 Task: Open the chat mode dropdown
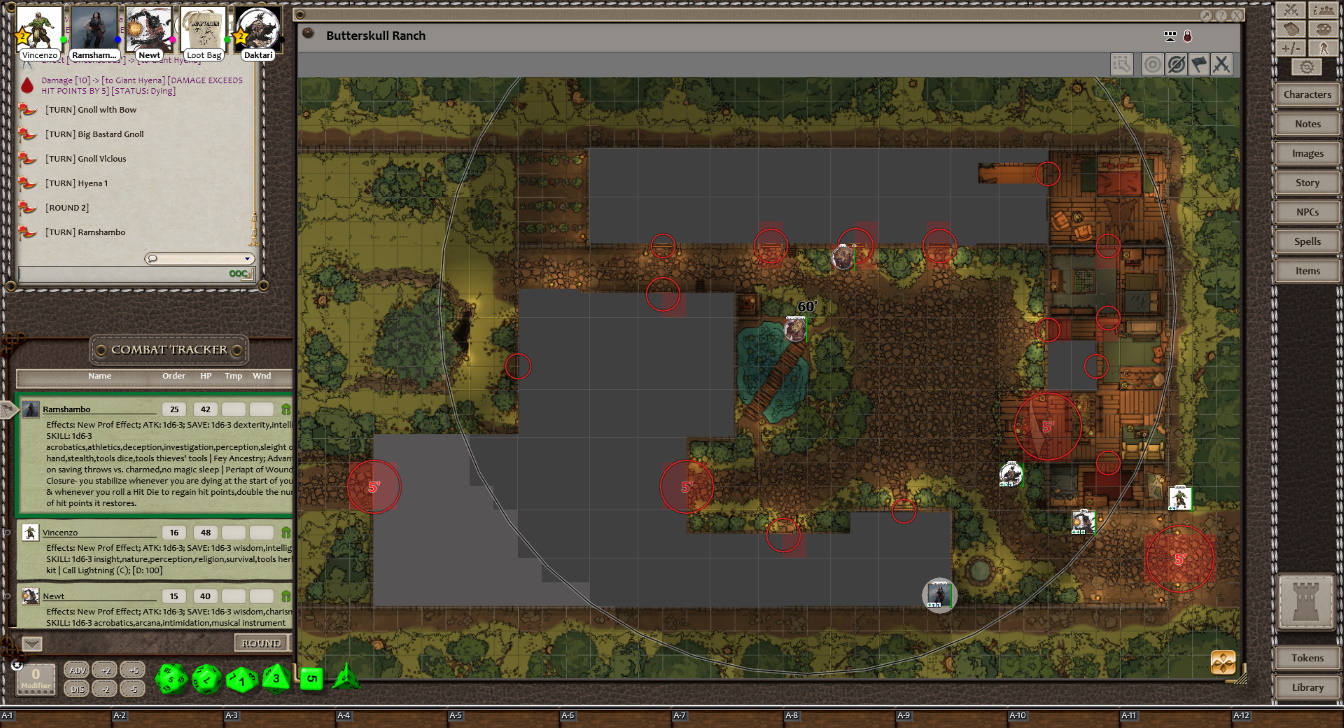tap(199, 258)
